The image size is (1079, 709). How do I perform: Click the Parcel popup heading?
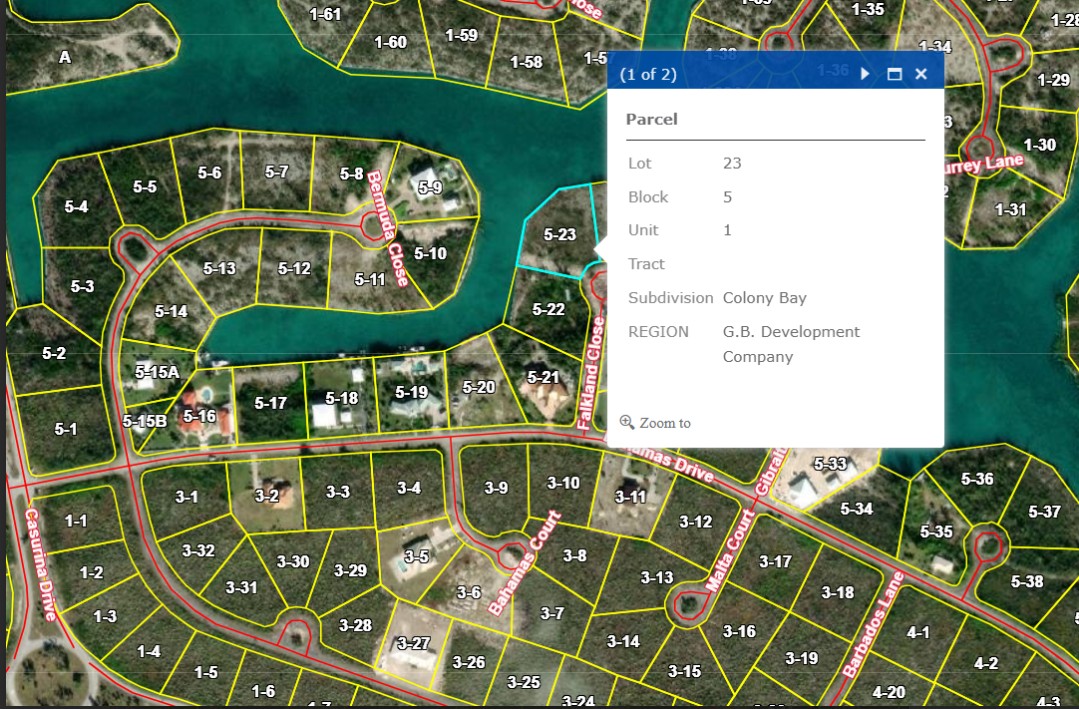[x=652, y=119]
